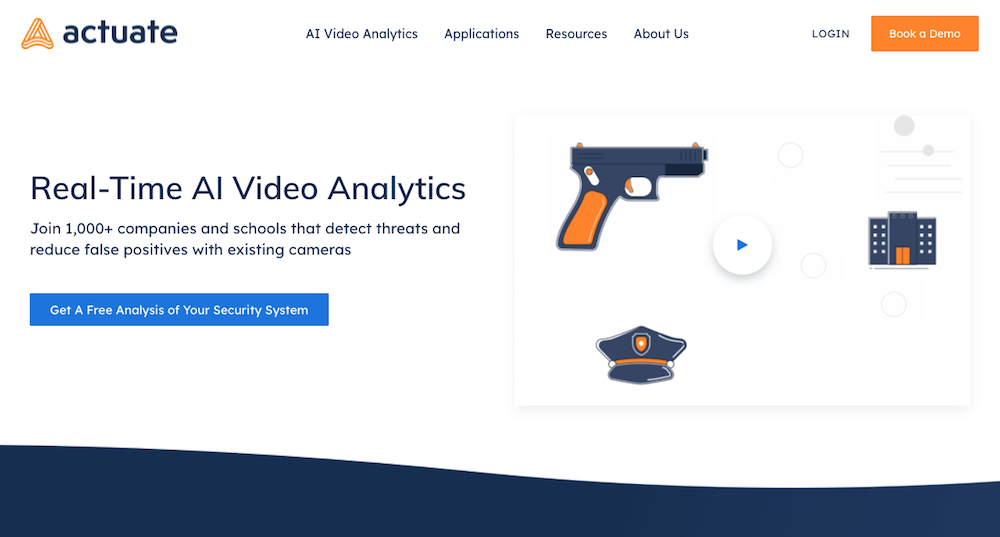1000x537 pixels.
Task: Open the Resources menu
Action: tap(576, 34)
